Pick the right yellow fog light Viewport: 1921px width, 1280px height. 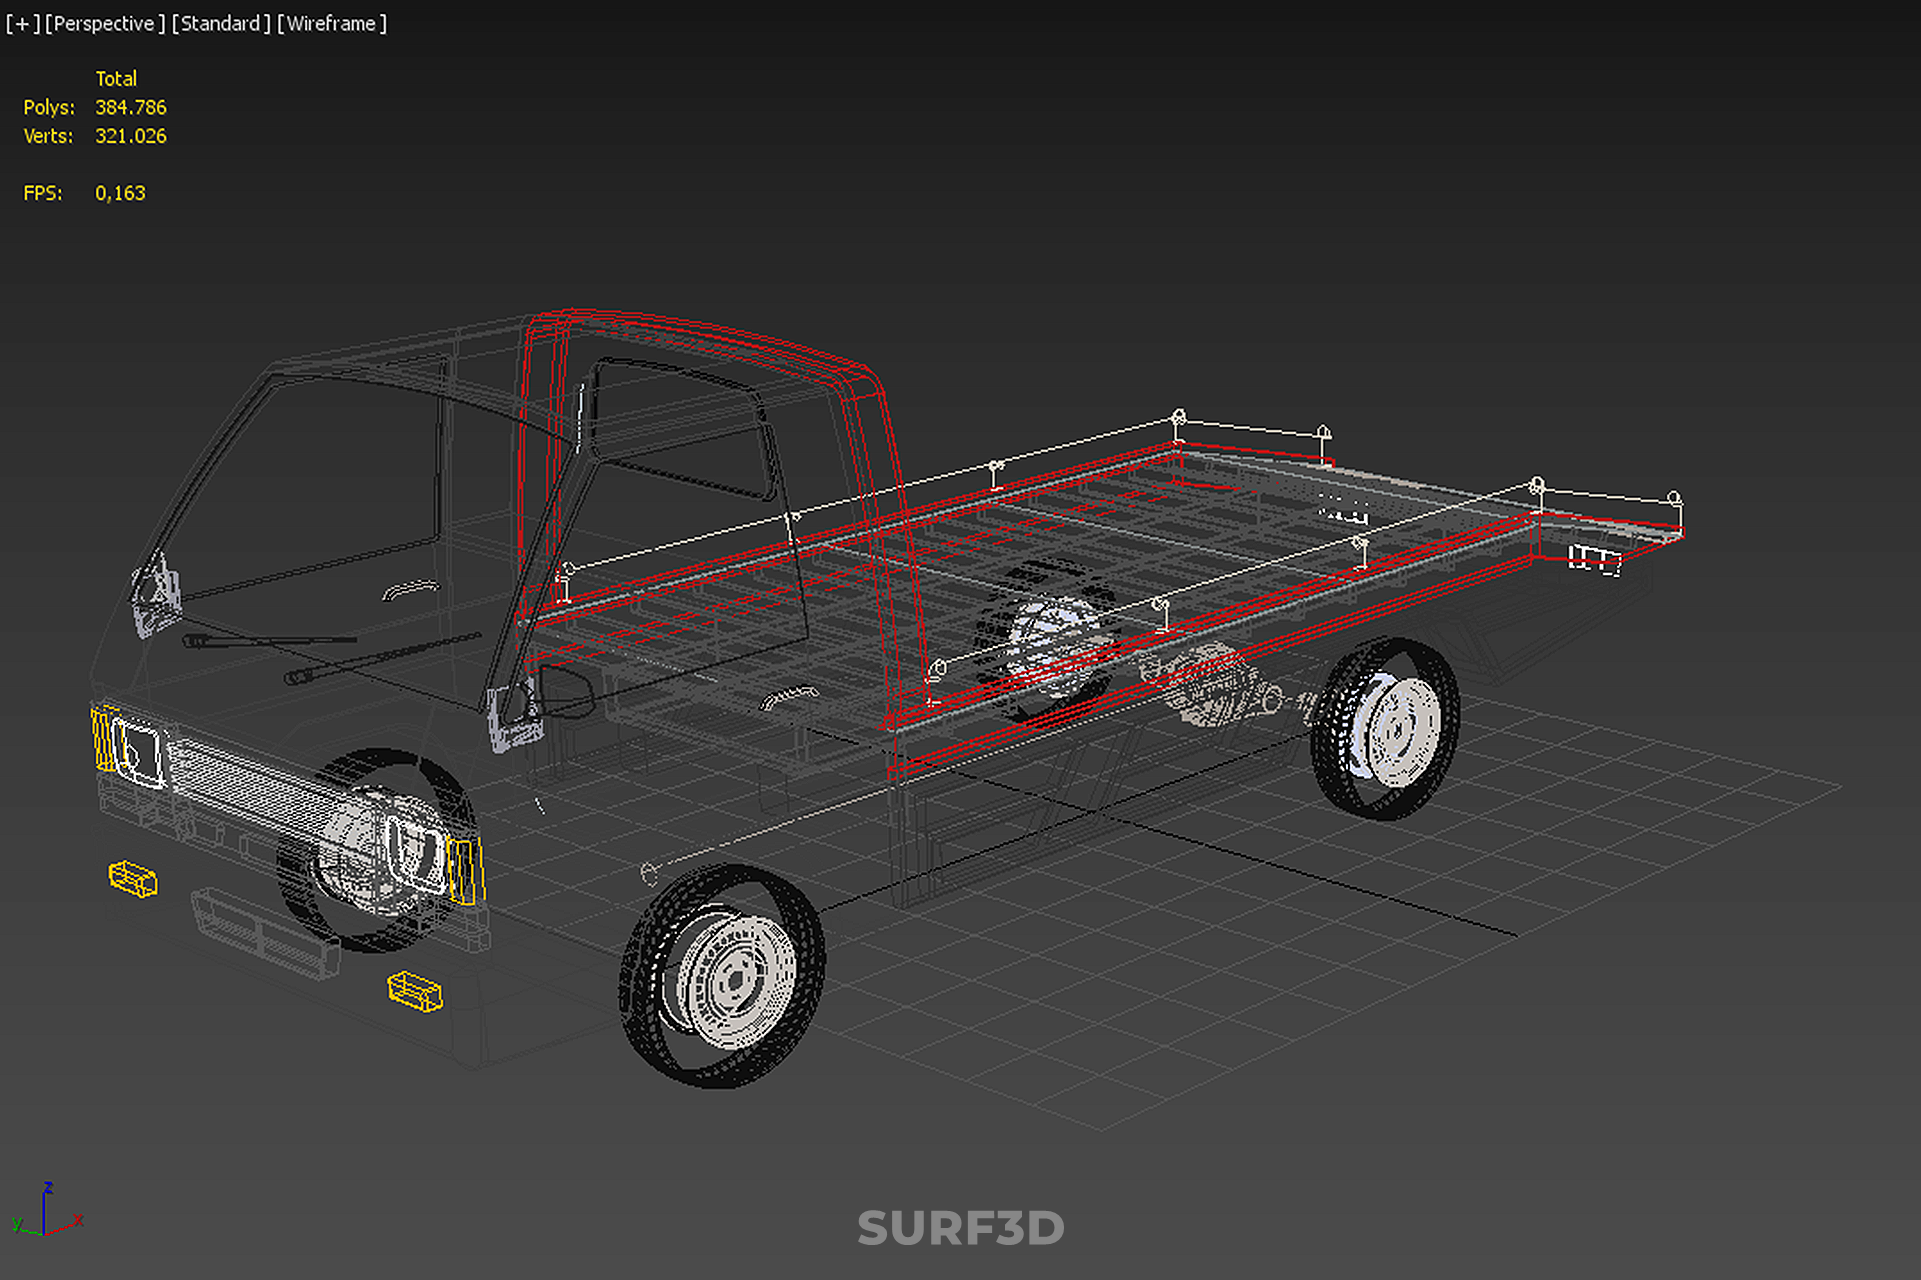[415, 991]
